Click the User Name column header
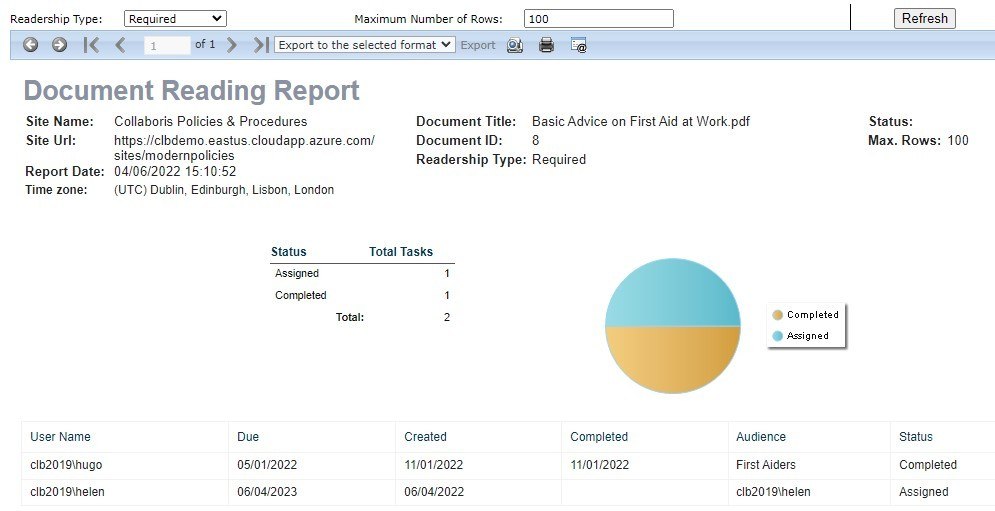The image size is (995, 511). pyautogui.click(x=60, y=437)
